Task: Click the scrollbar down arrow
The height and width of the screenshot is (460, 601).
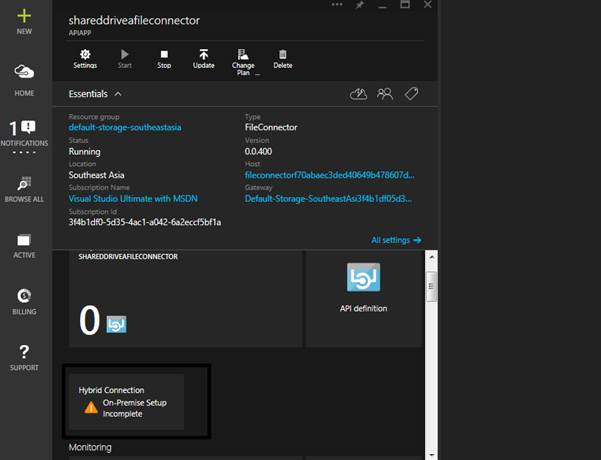Action: point(432,455)
